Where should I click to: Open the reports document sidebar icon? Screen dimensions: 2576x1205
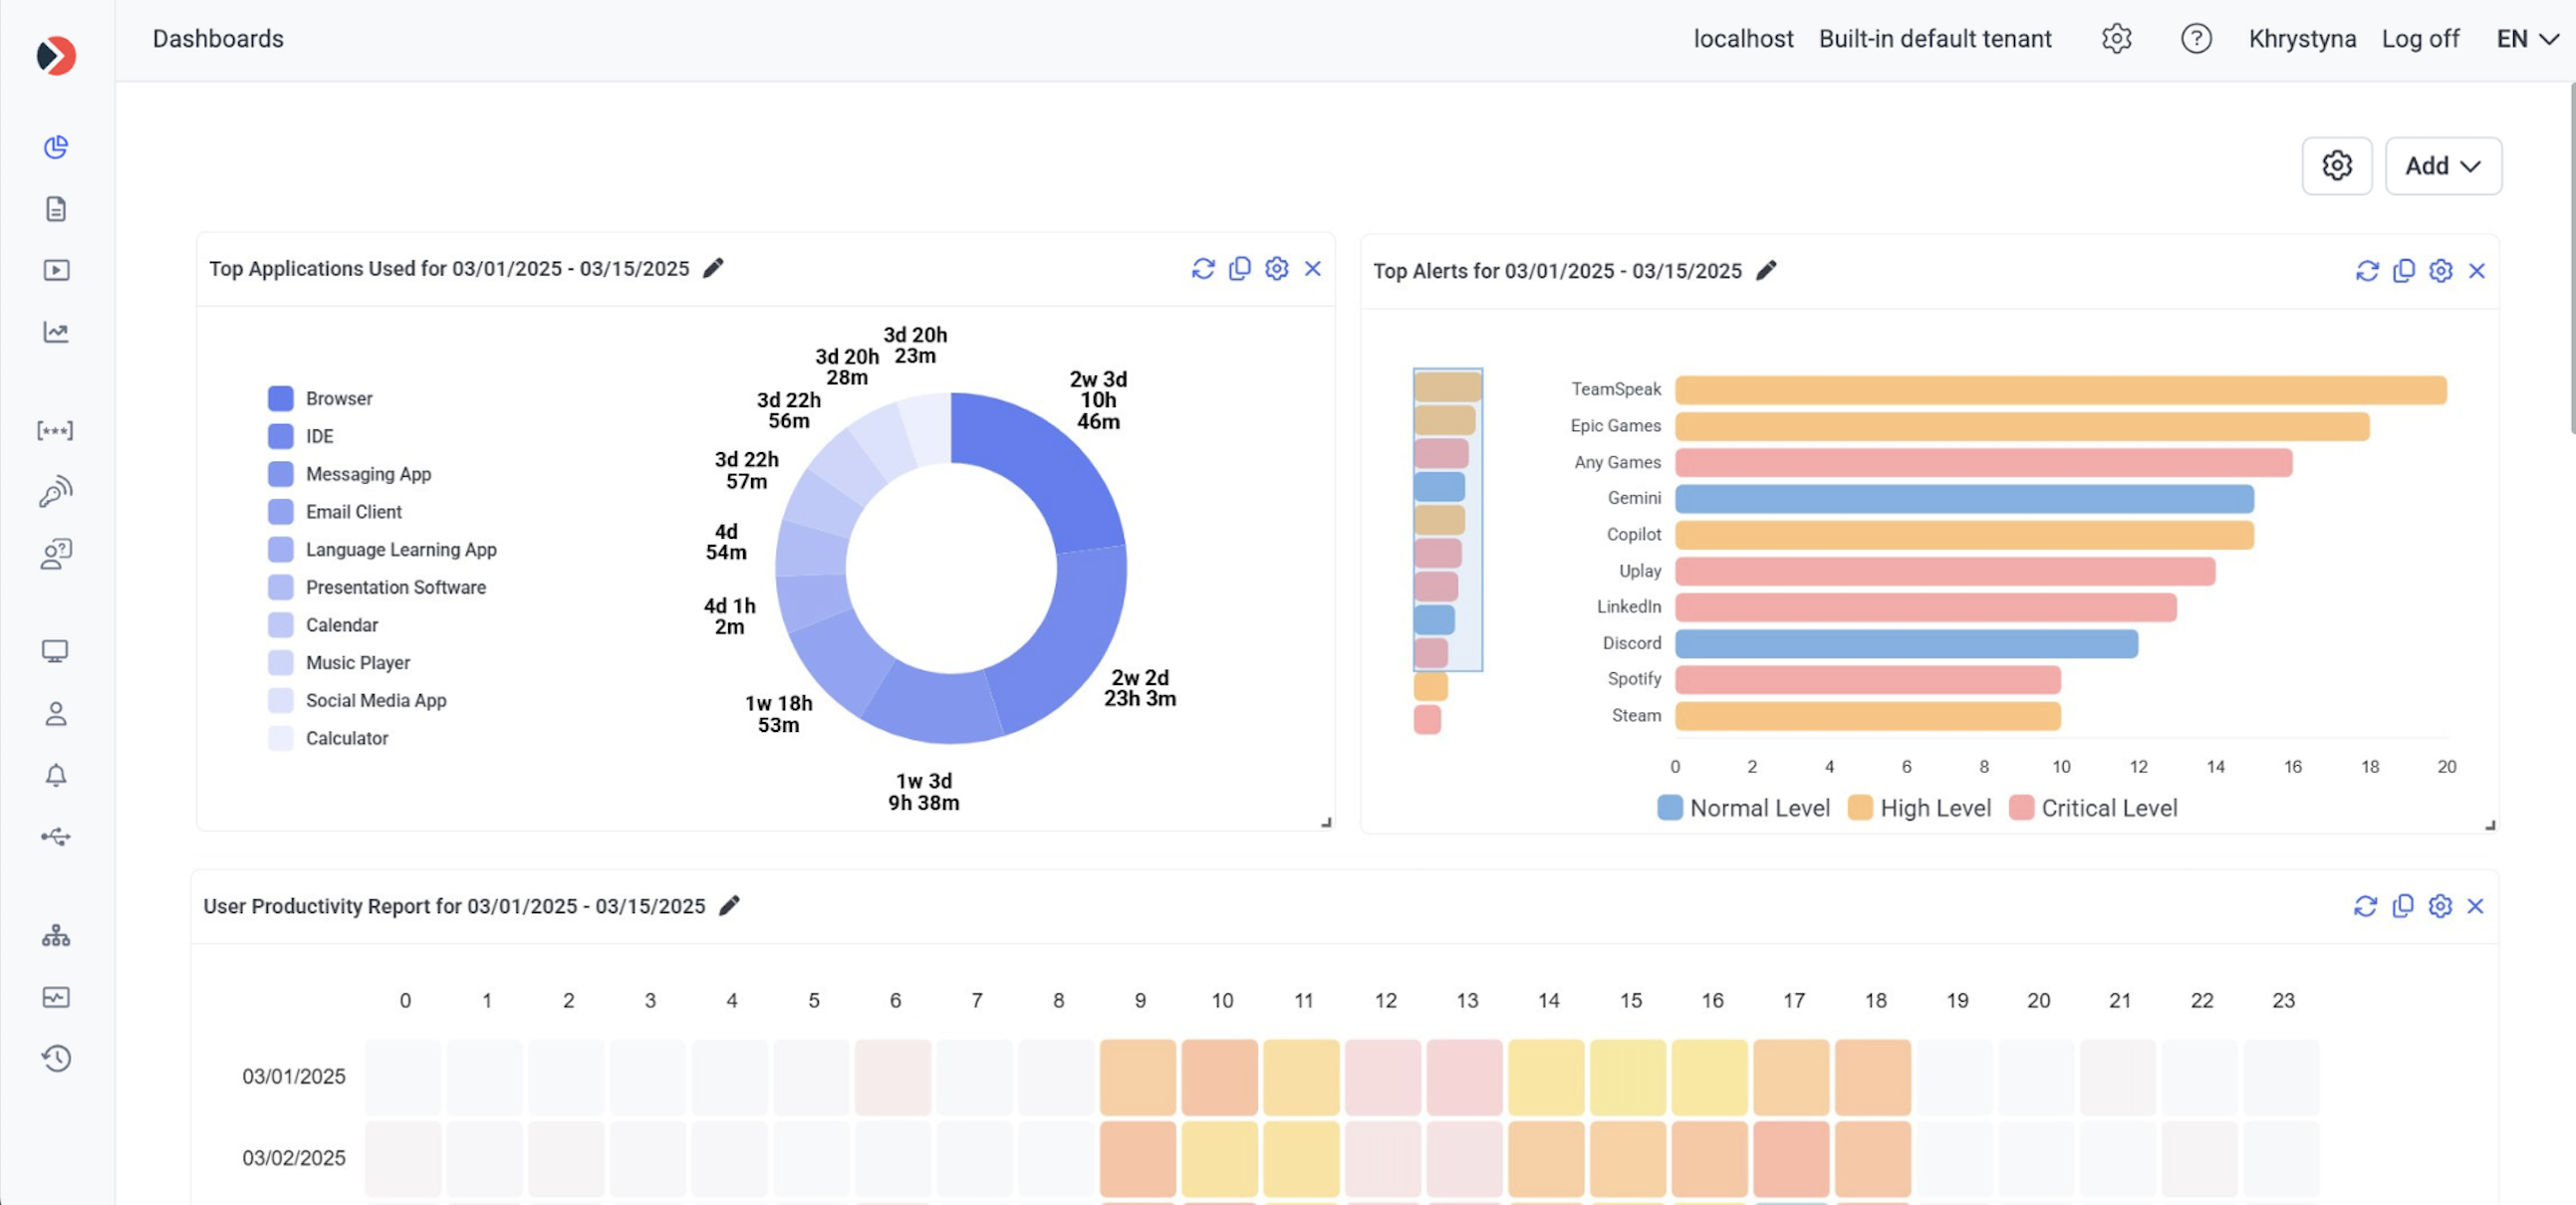(x=56, y=209)
